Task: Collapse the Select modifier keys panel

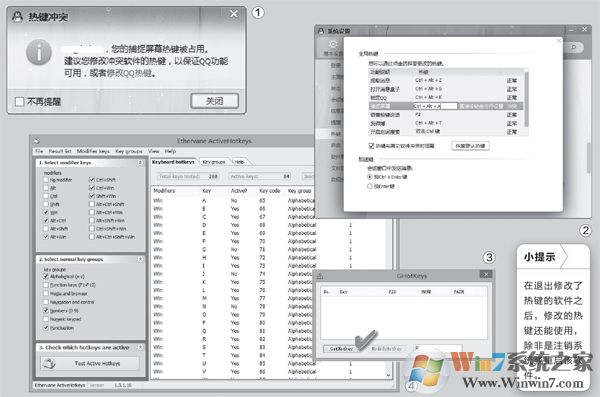Action: point(140,163)
